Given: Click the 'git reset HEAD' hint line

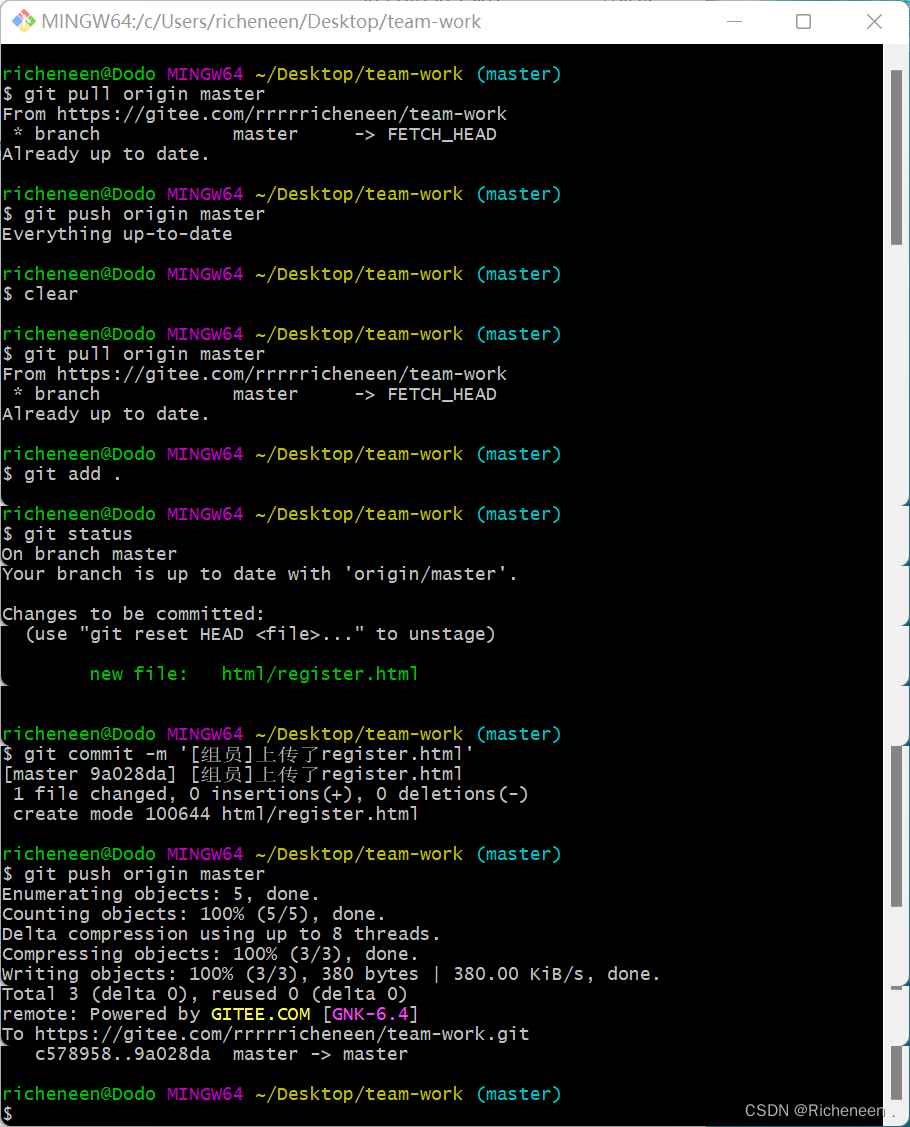Looking at the screenshot, I should tap(260, 635).
